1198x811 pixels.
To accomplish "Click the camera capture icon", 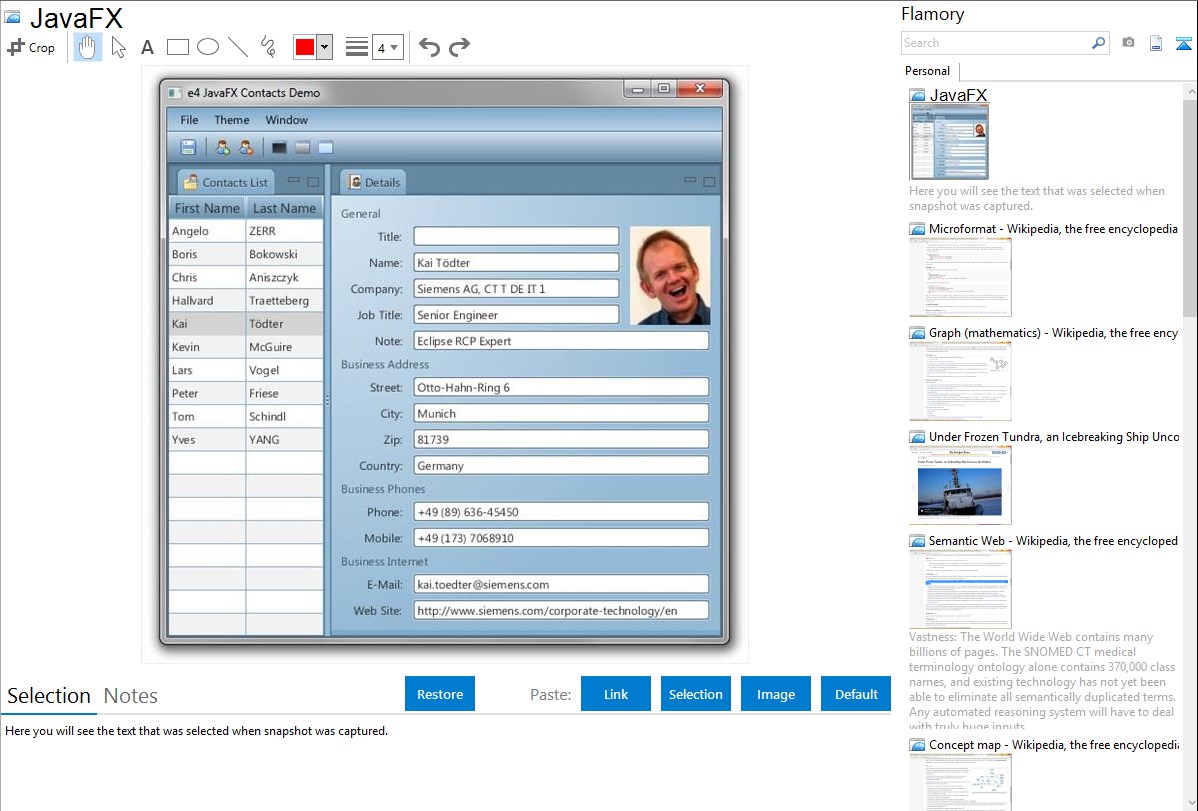I will click(x=1128, y=43).
